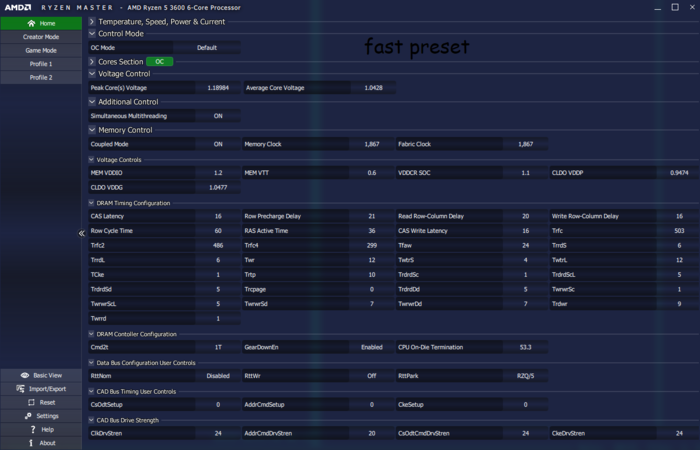This screenshot has height=450, width=700.
Task: Click the Import/Export icon
Action: tap(21, 389)
